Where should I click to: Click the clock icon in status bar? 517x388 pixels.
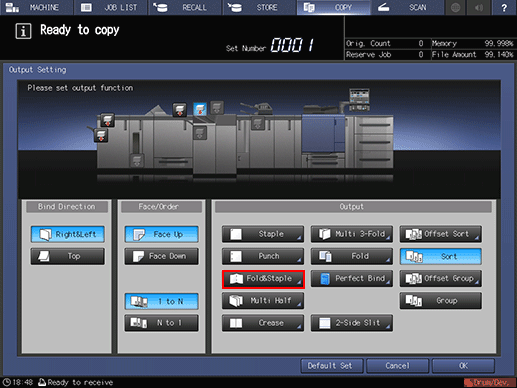[7, 382]
